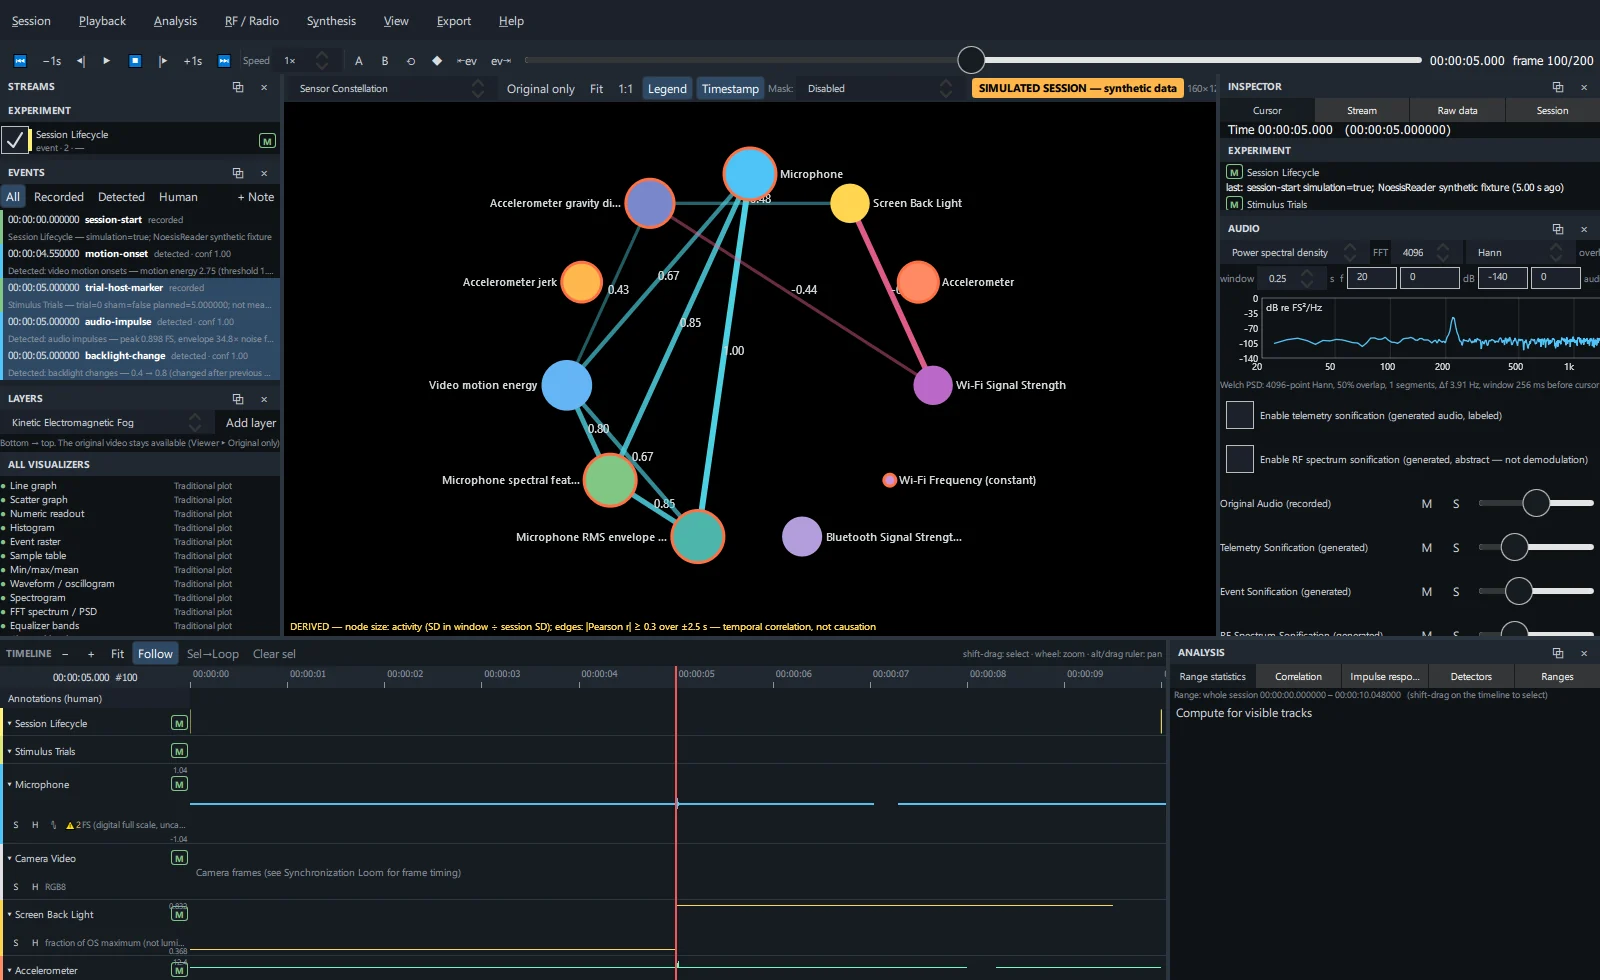This screenshot has height=980, width=1600.
Task: Undock the Analysis panel
Action: click(1558, 653)
